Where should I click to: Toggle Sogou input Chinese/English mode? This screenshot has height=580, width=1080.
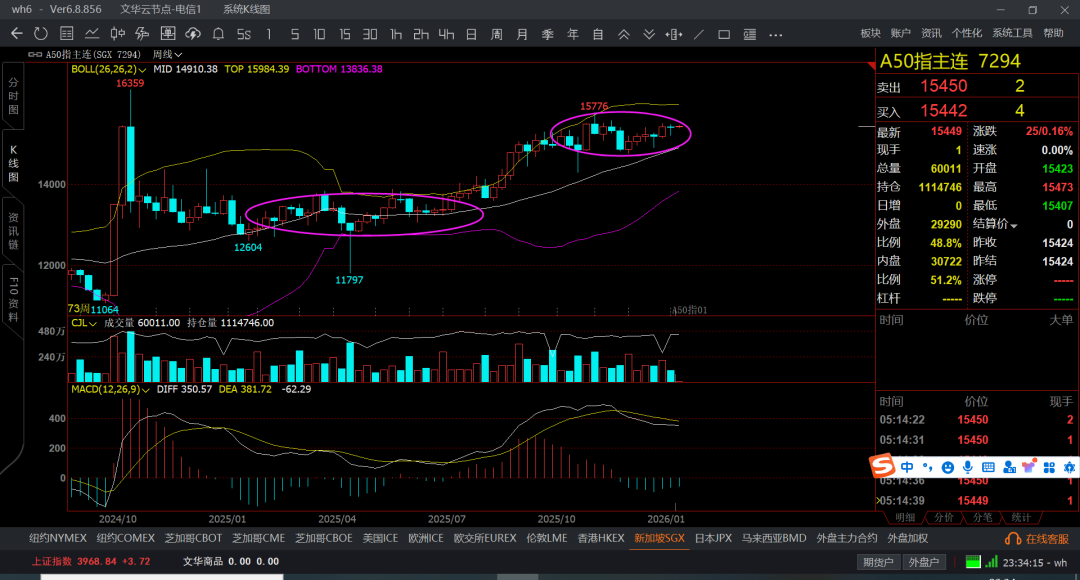907,467
